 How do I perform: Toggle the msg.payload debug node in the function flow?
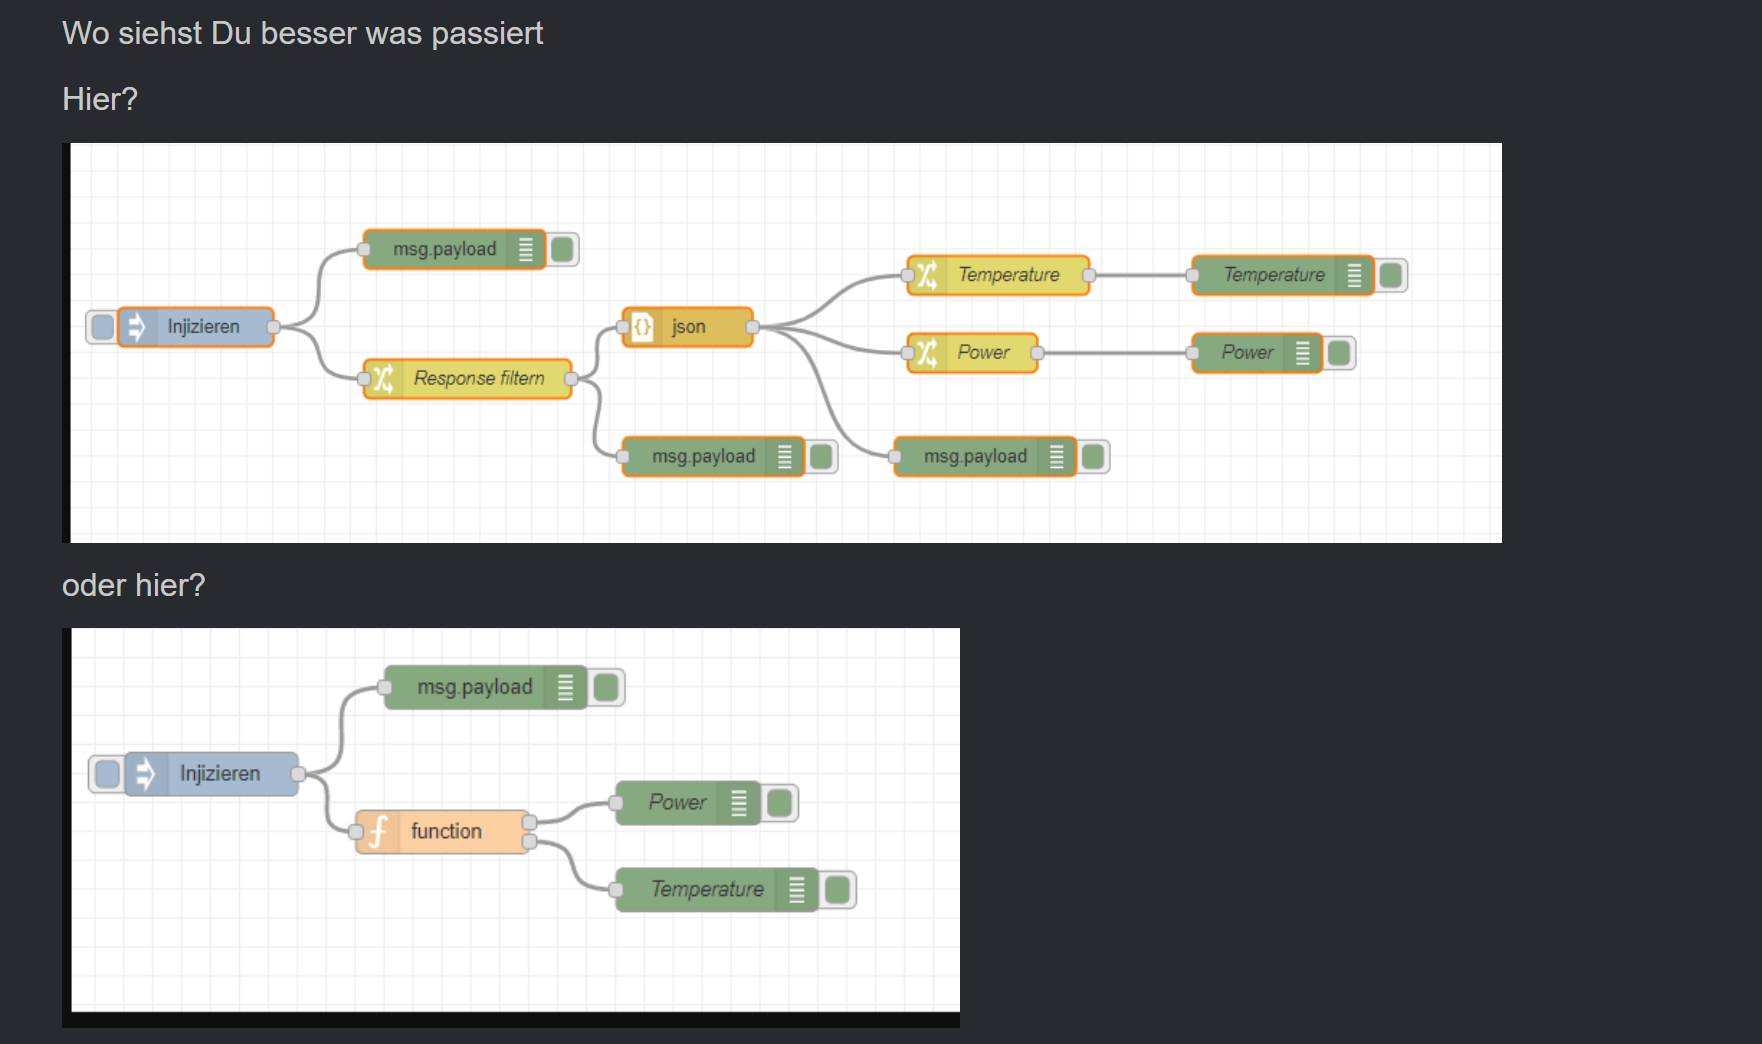click(606, 688)
